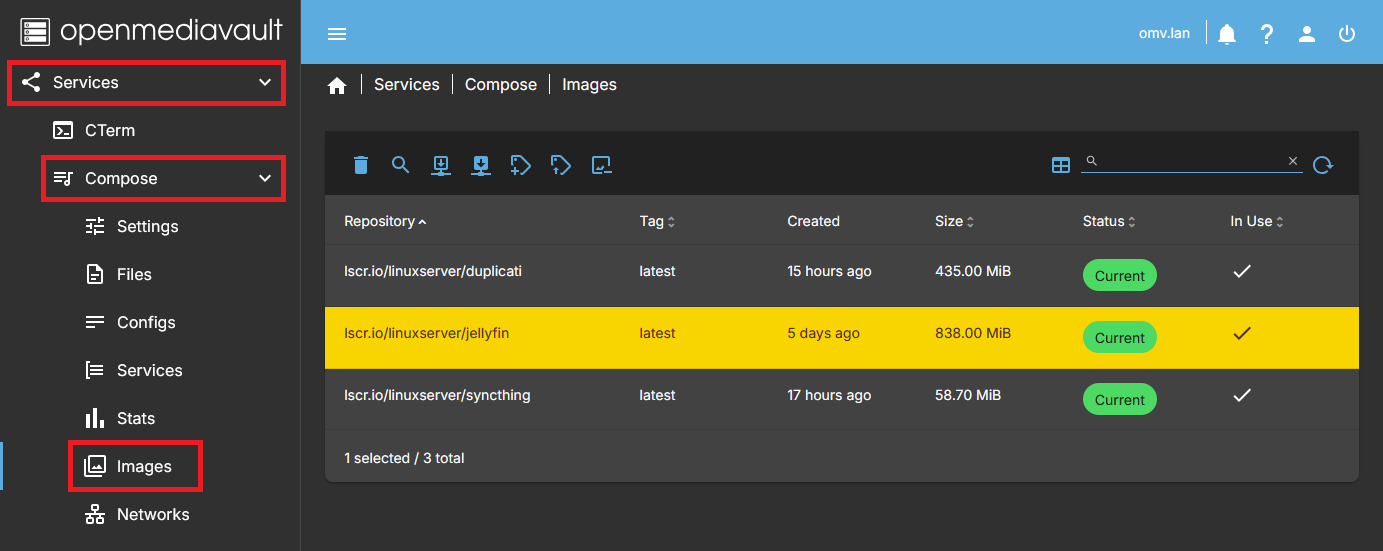Collapse the Compose submenu chevron
This screenshot has height=551, width=1383.
tap(265, 178)
